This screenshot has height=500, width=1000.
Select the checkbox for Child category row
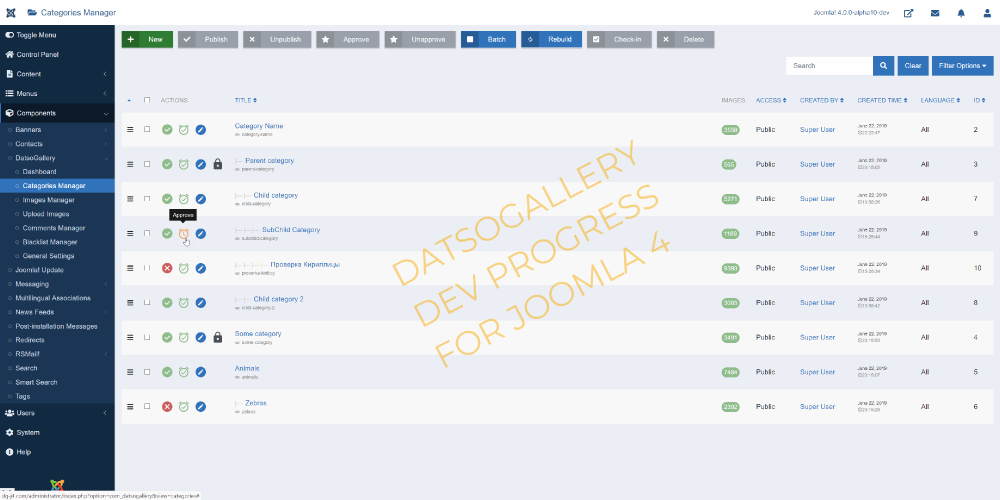(148, 199)
